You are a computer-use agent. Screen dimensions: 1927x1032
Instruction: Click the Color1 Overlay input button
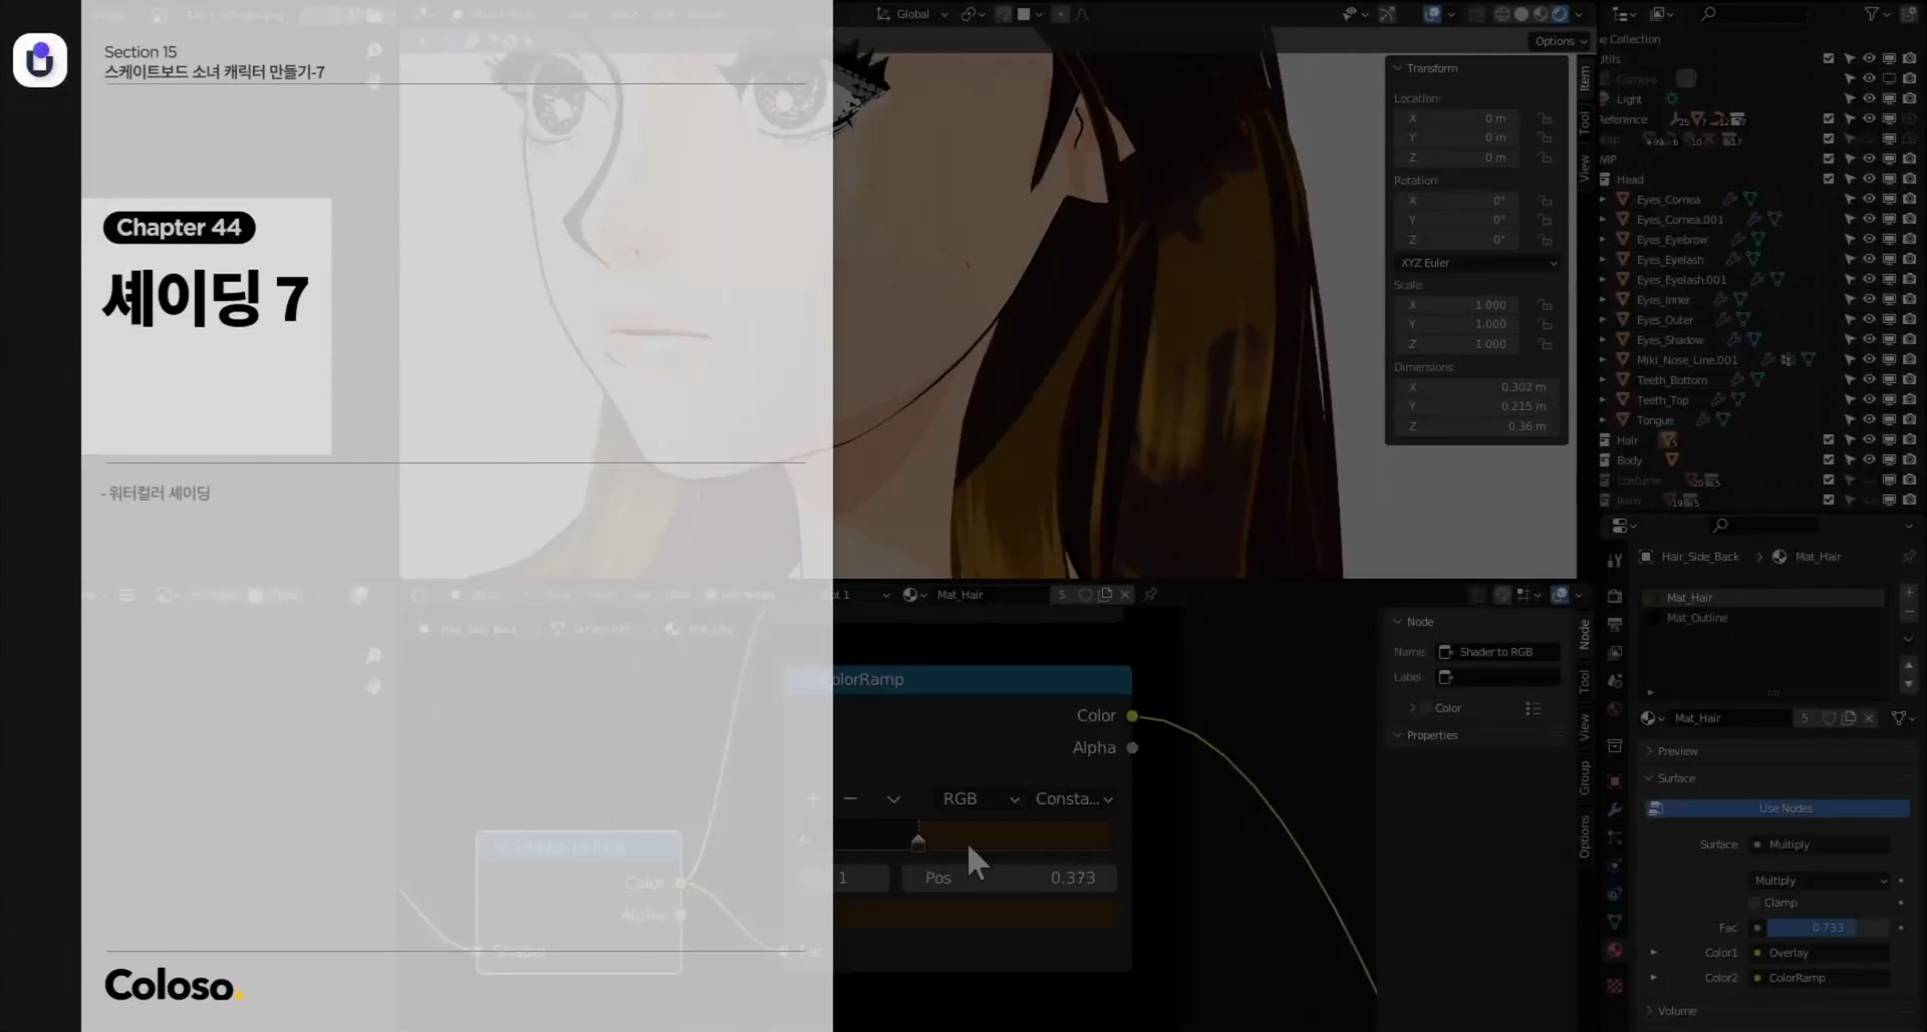point(1820,953)
